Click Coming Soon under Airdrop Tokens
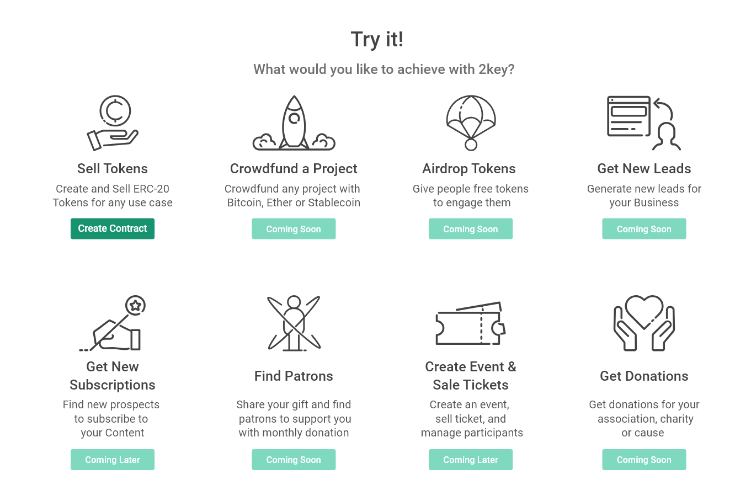Image resolution: width=751 pixels, height=501 pixels. coord(471,229)
